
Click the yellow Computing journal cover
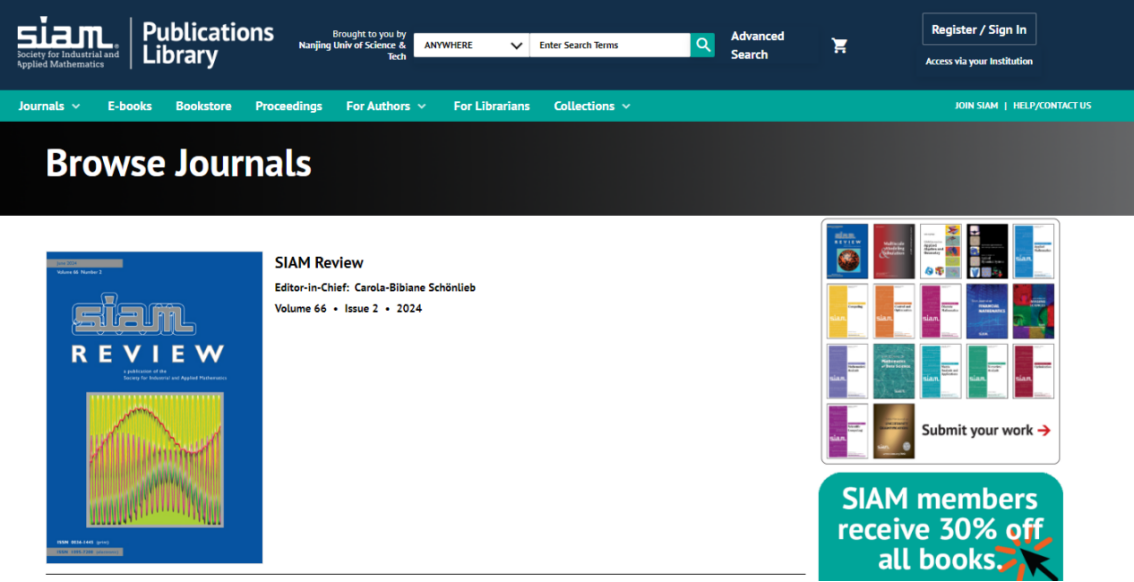(847, 311)
